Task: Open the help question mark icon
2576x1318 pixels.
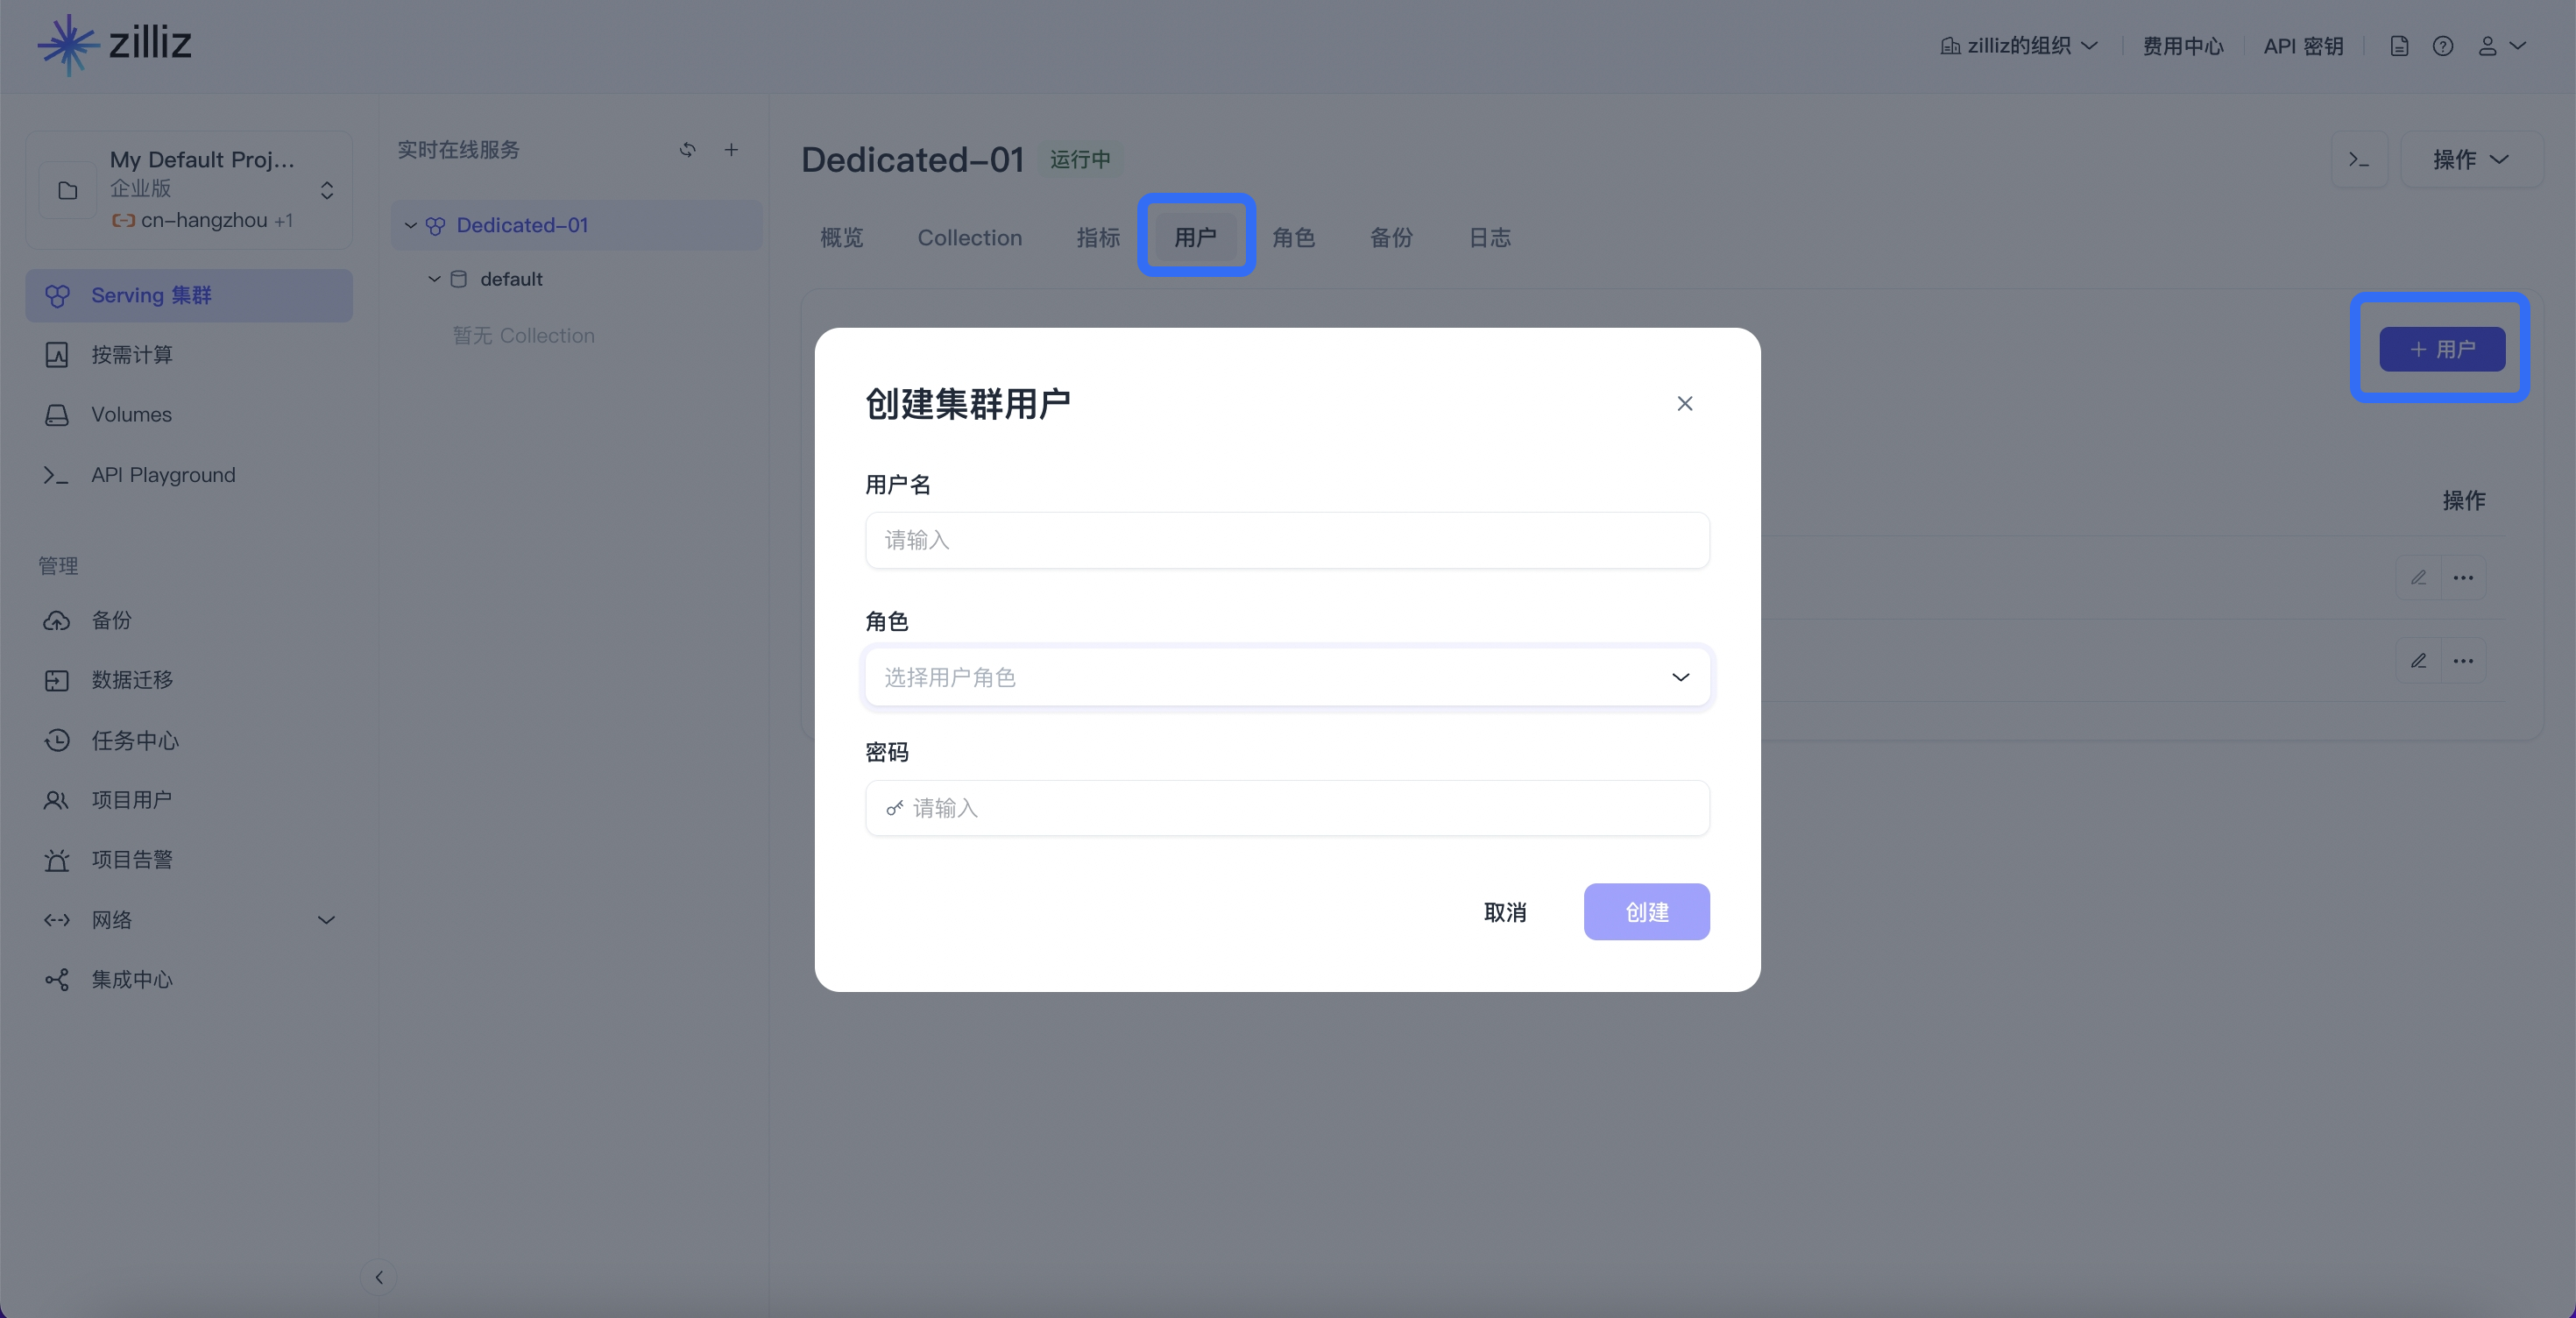Action: tap(2443, 46)
